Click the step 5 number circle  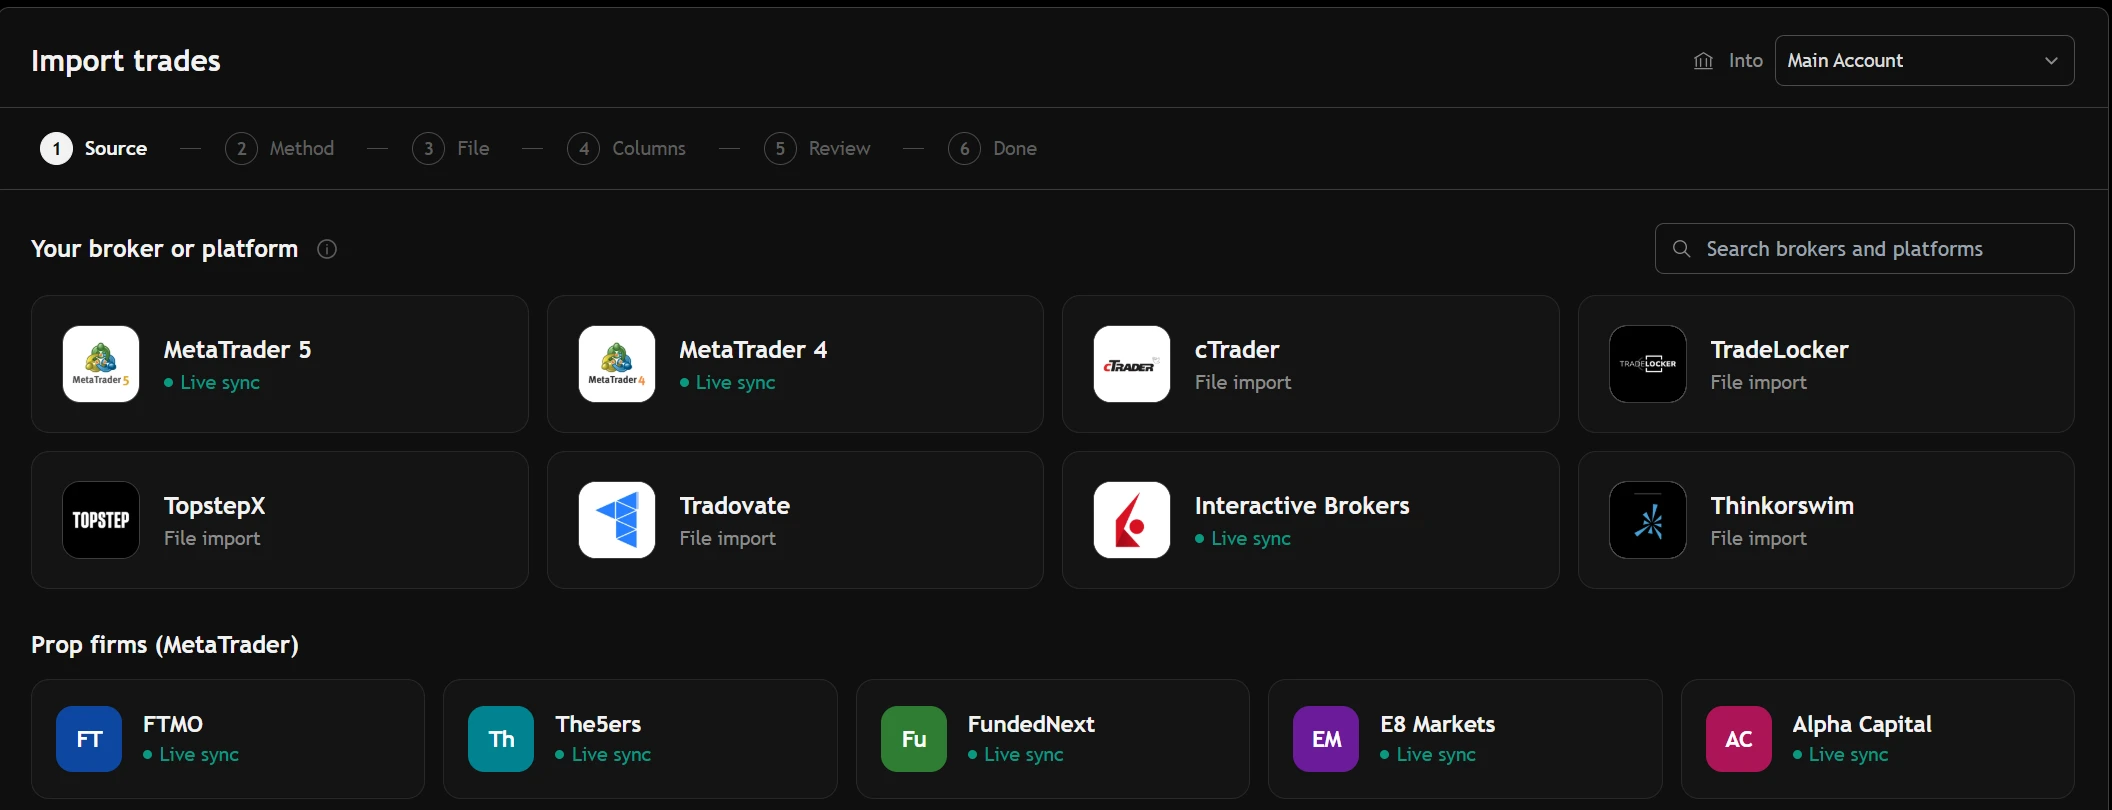point(780,148)
